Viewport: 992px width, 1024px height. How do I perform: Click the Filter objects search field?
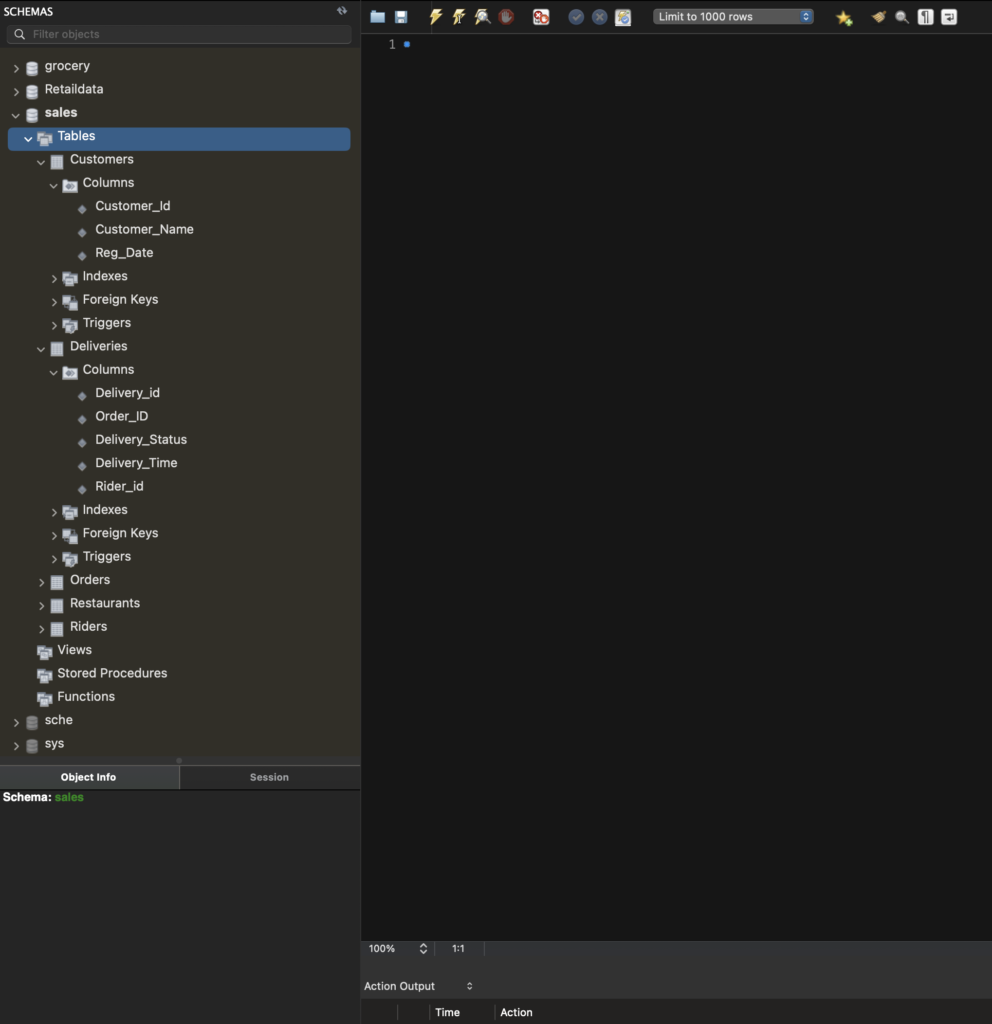pyautogui.click(x=180, y=34)
